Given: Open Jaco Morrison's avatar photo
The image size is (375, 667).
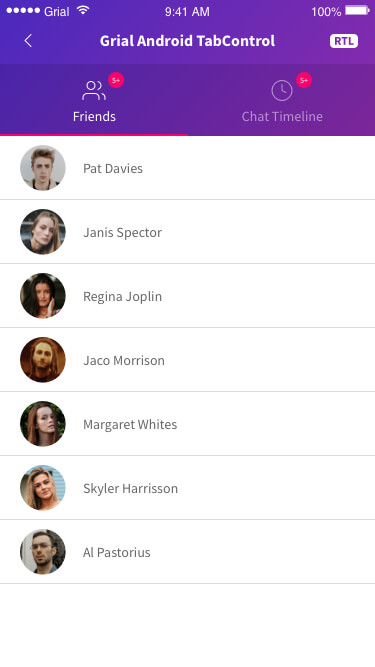Looking at the screenshot, I should [x=43, y=360].
